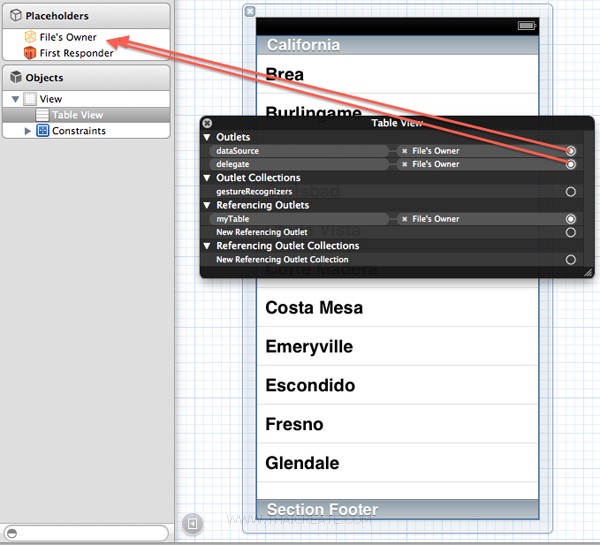
Task: Click the popup's vertical scrollbar
Action: click(588, 198)
